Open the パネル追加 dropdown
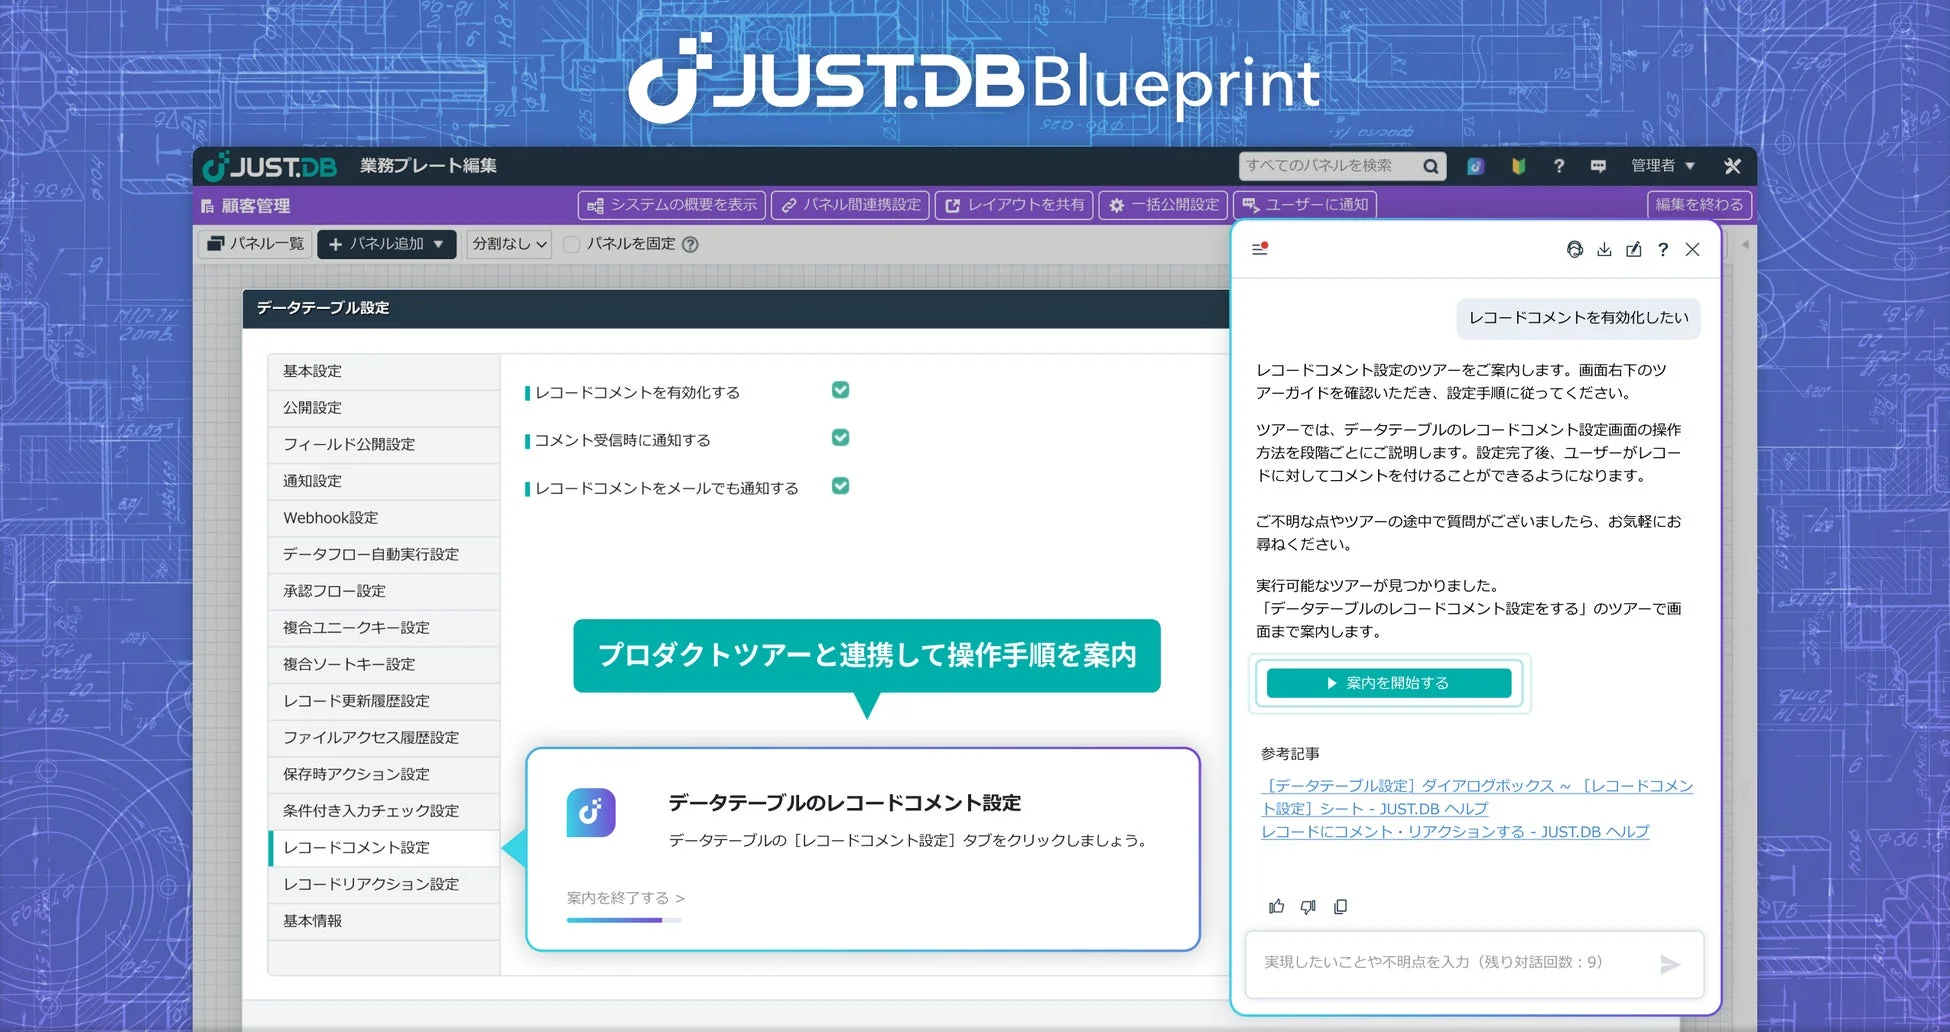The image size is (1950, 1032). [387, 244]
